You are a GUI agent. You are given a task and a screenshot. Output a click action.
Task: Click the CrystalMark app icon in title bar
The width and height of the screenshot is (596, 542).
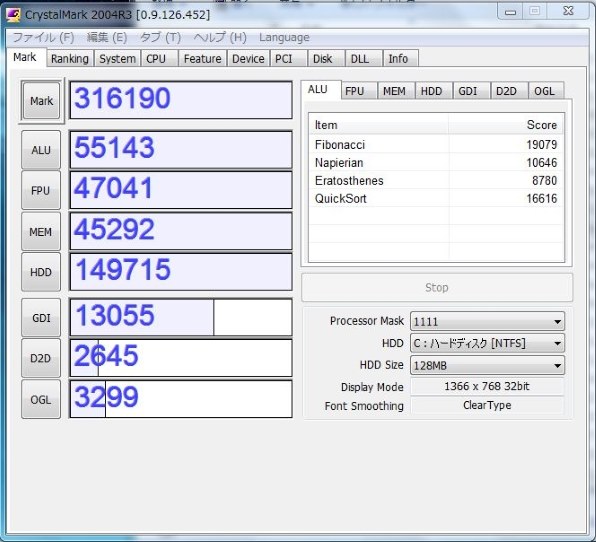click(13, 15)
